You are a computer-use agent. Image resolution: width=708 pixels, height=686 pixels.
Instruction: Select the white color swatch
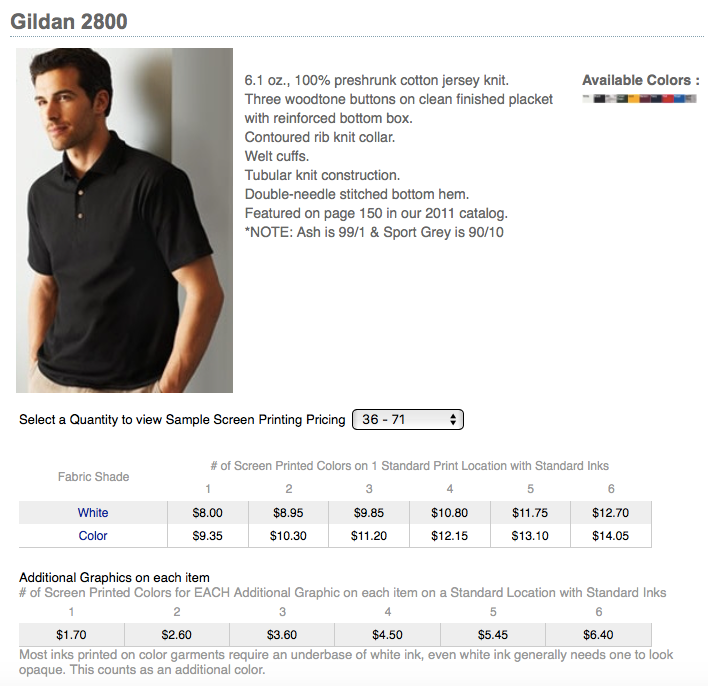pos(587,98)
